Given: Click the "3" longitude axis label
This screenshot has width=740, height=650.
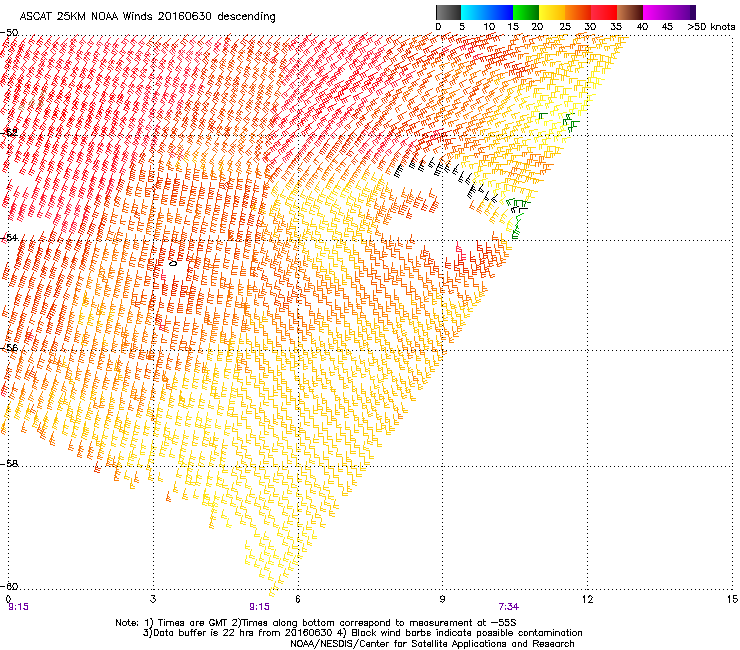Looking at the screenshot, I should point(153,599).
